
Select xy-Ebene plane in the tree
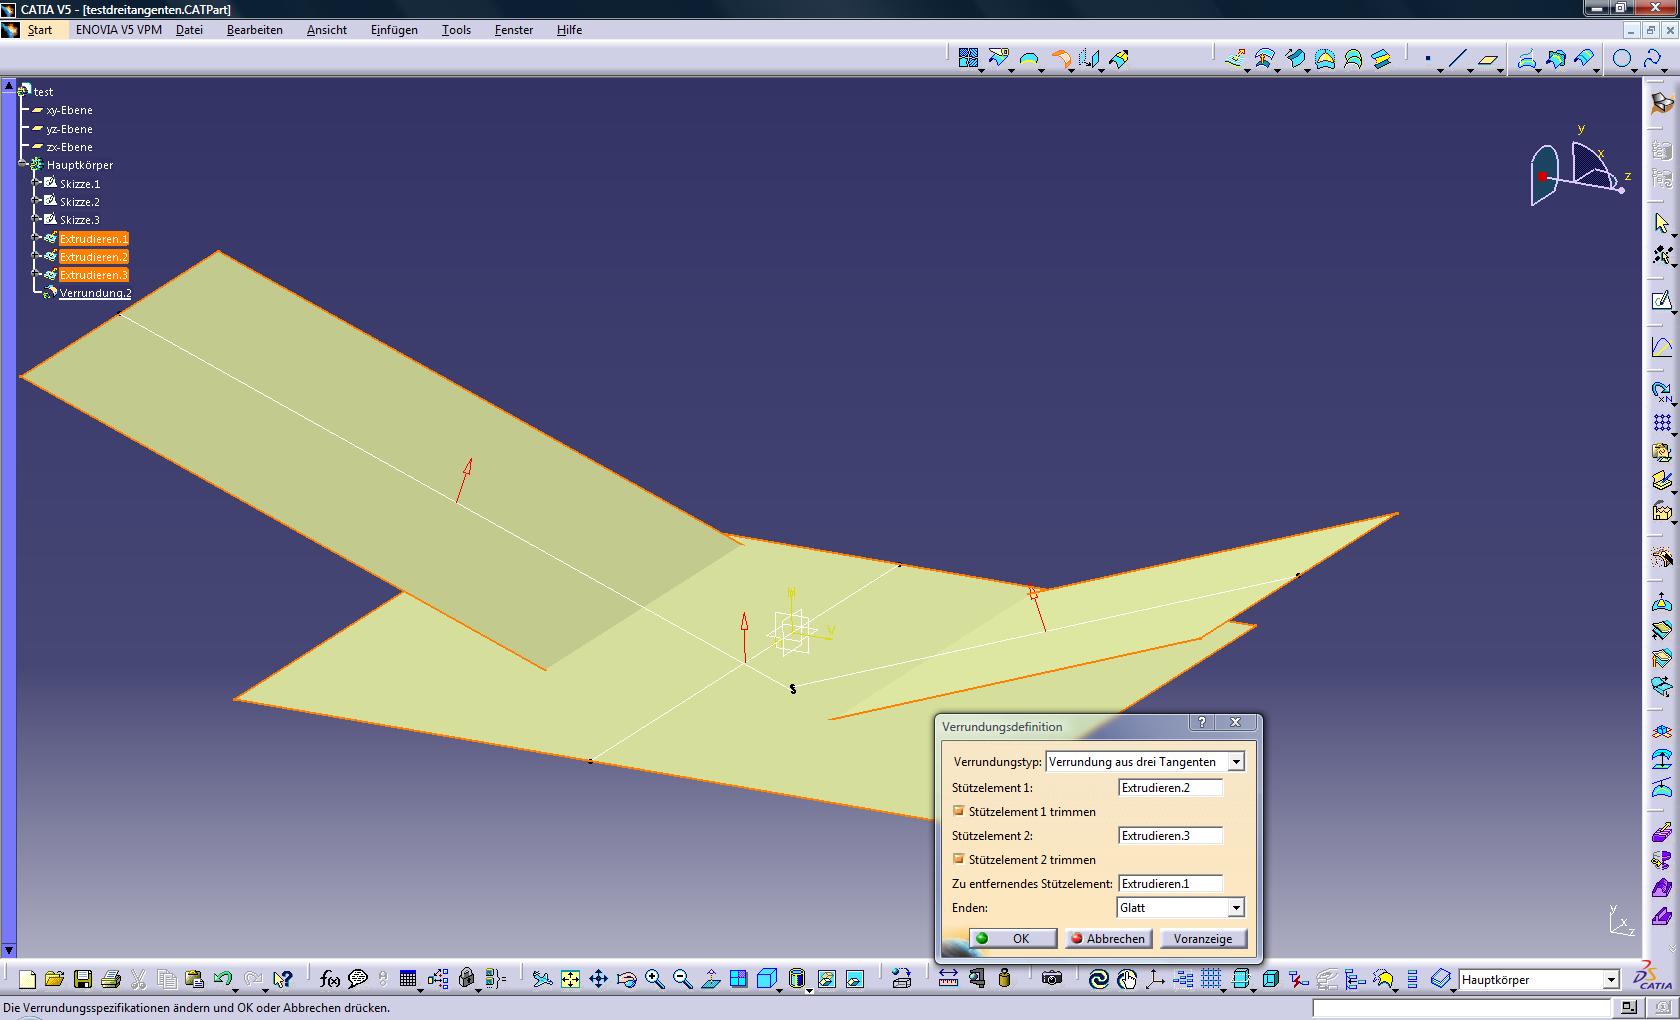pyautogui.click(x=69, y=110)
